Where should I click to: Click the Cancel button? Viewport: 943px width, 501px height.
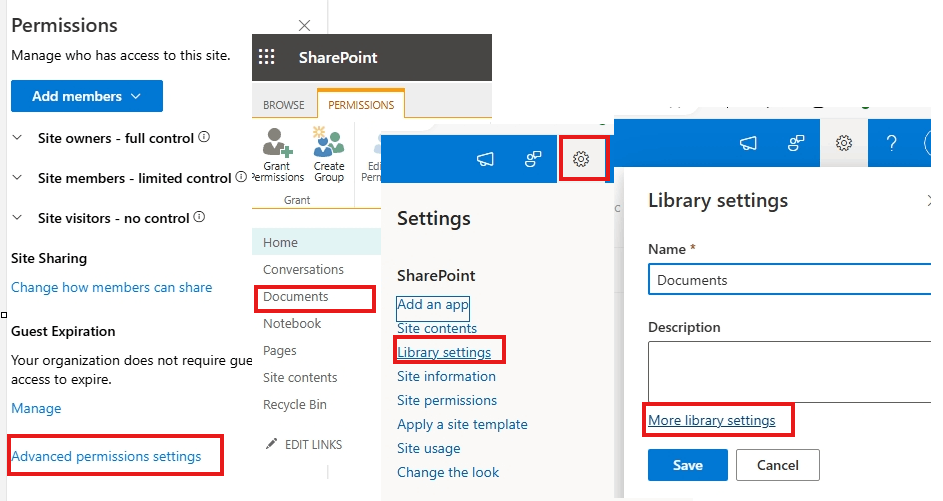777,465
